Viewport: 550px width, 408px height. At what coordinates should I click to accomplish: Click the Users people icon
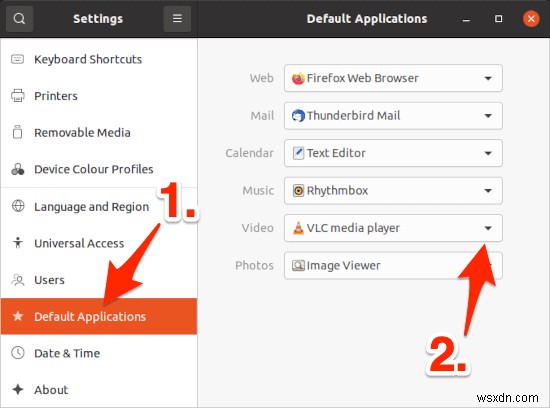[x=18, y=280]
